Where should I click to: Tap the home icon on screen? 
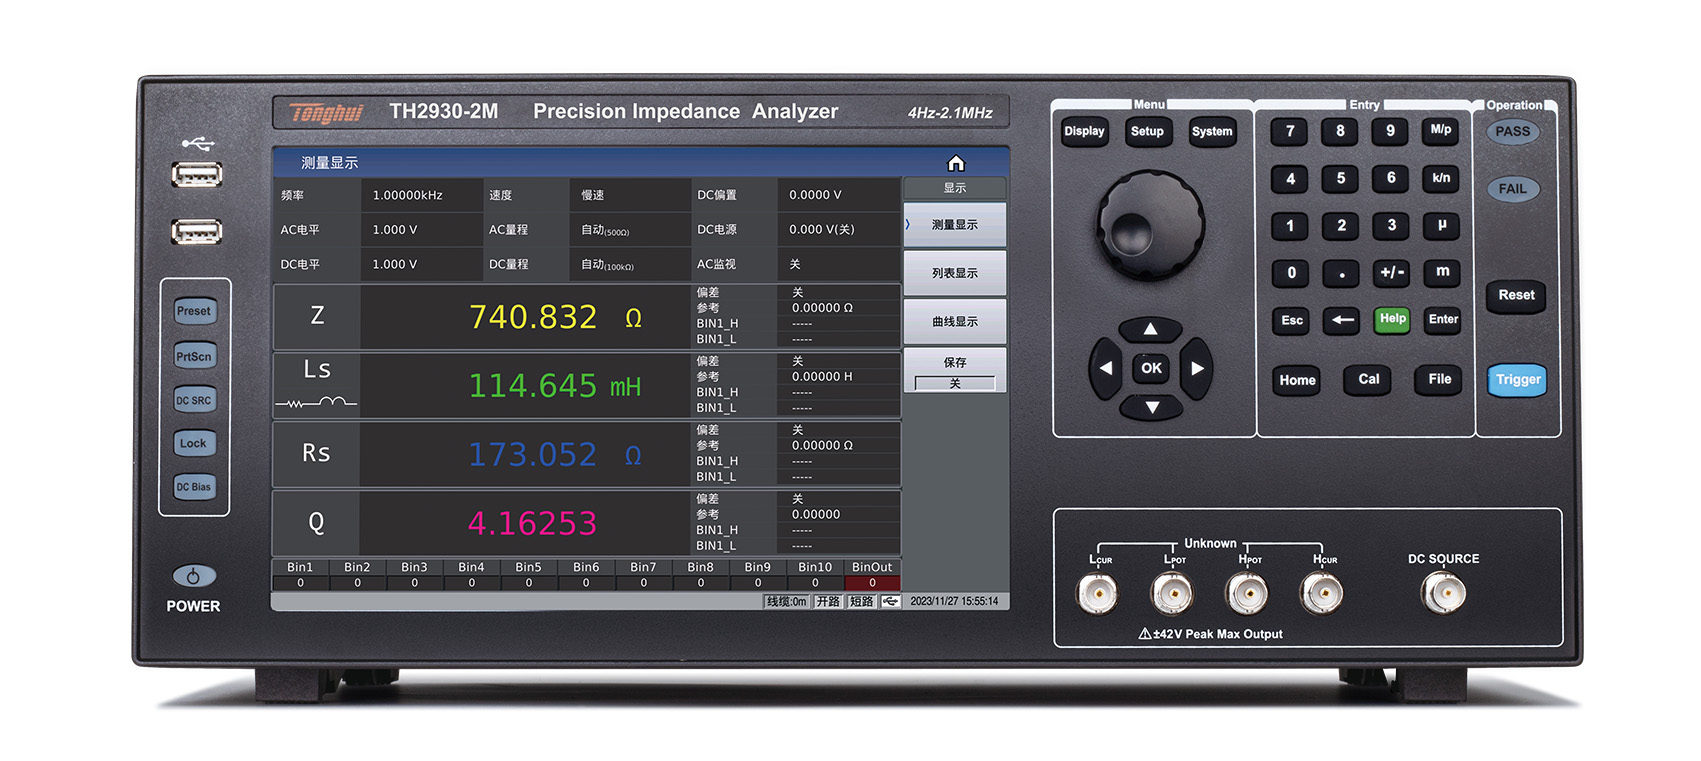955,163
